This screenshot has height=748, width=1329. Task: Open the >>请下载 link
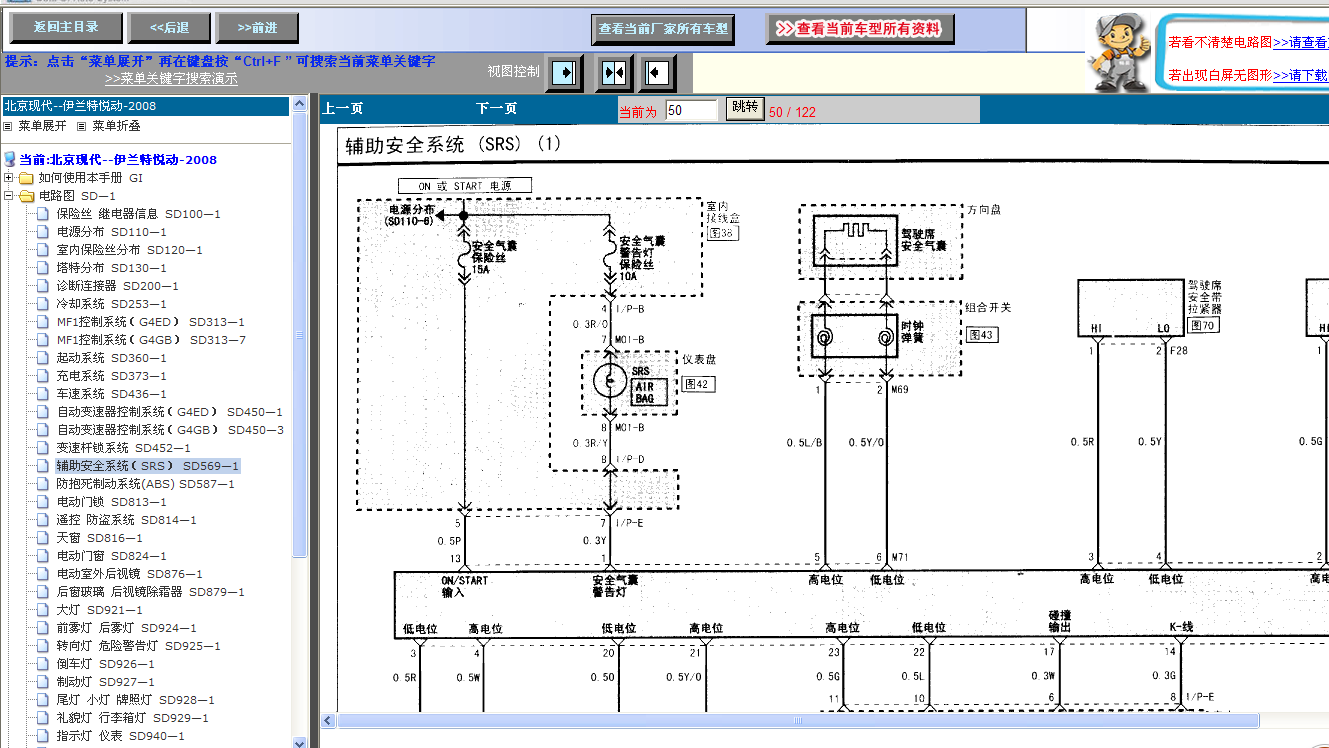pos(1300,75)
